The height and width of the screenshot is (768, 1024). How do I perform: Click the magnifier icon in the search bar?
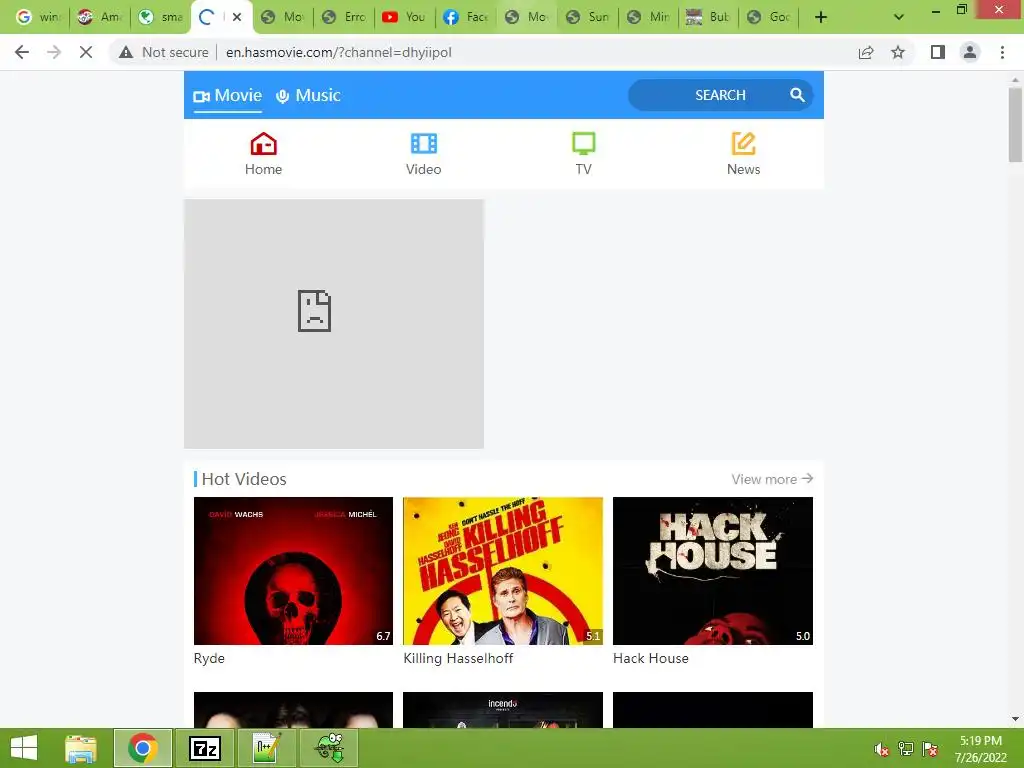pos(797,95)
